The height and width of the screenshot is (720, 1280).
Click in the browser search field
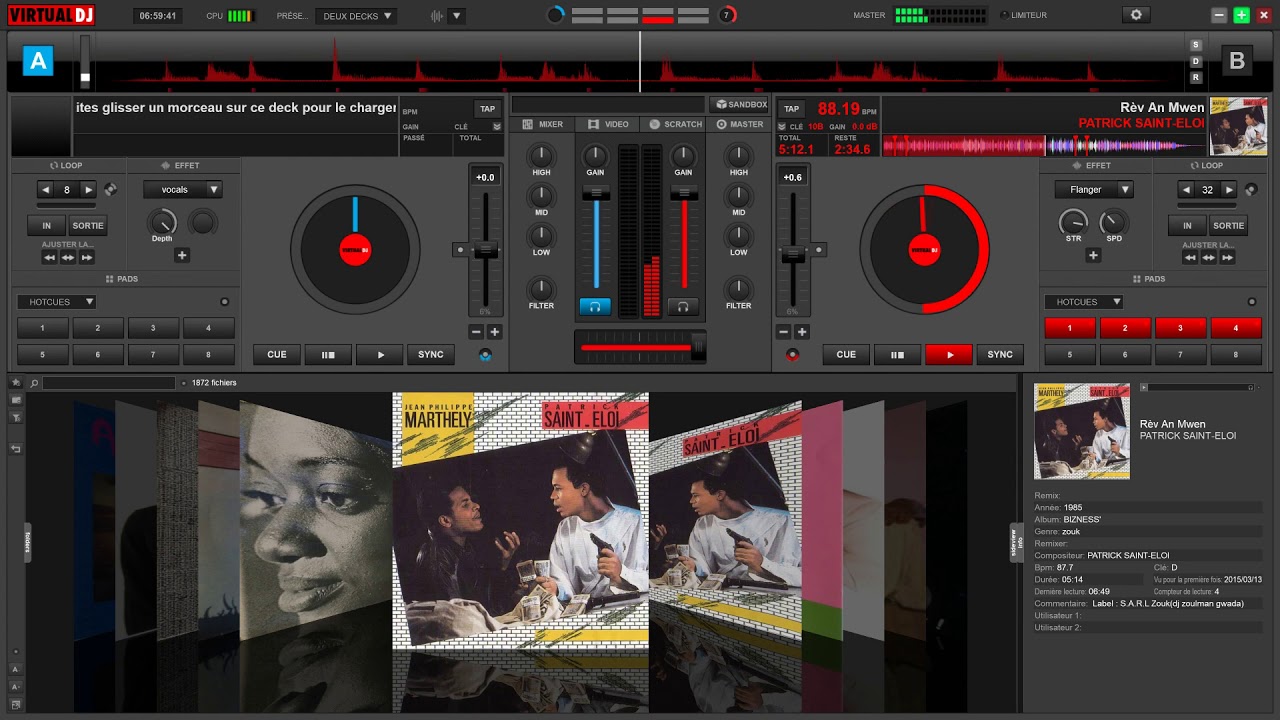click(109, 383)
